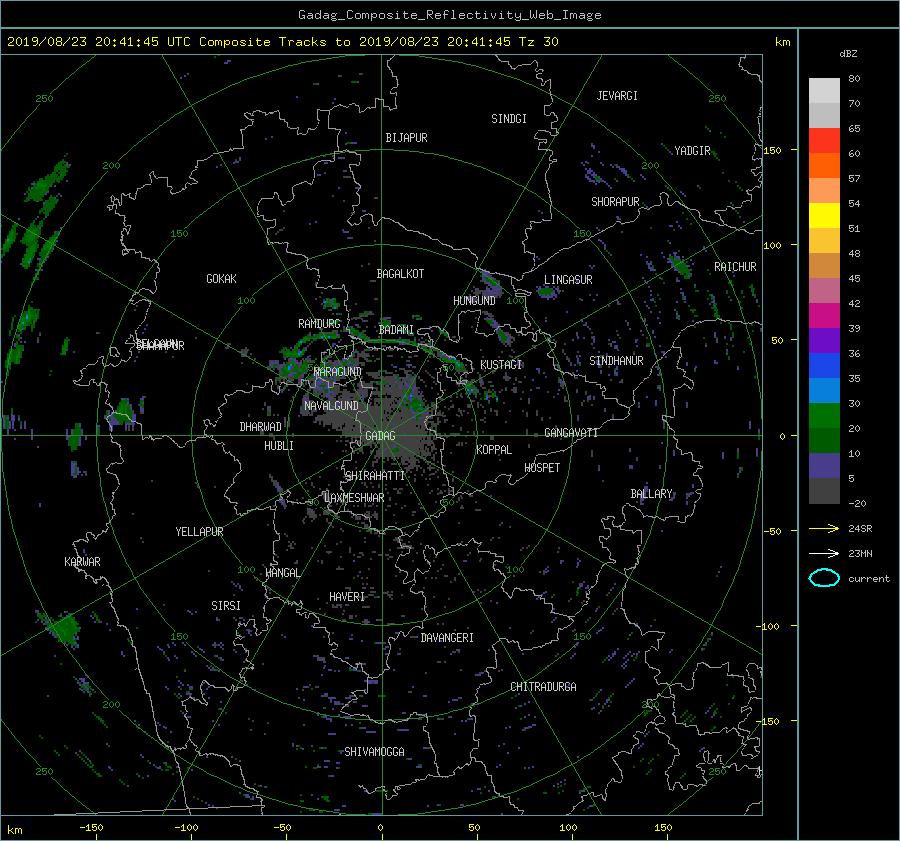Screen dimensions: 900x841
Task: Click the DHARWAD label
Action: click(x=261, y=427)
